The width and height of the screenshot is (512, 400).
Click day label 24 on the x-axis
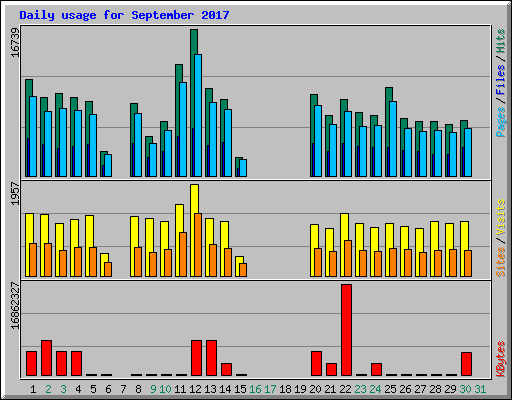point(375,389)
